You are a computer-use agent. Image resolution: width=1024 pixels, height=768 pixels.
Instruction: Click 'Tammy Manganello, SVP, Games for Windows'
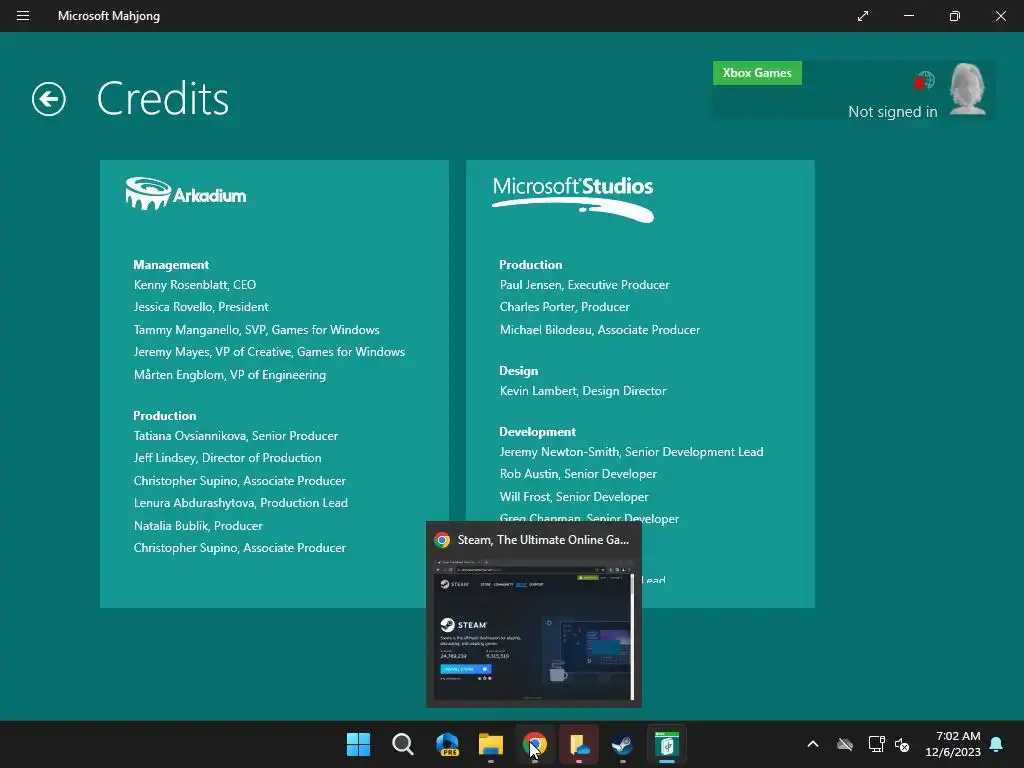coord(257,330)
